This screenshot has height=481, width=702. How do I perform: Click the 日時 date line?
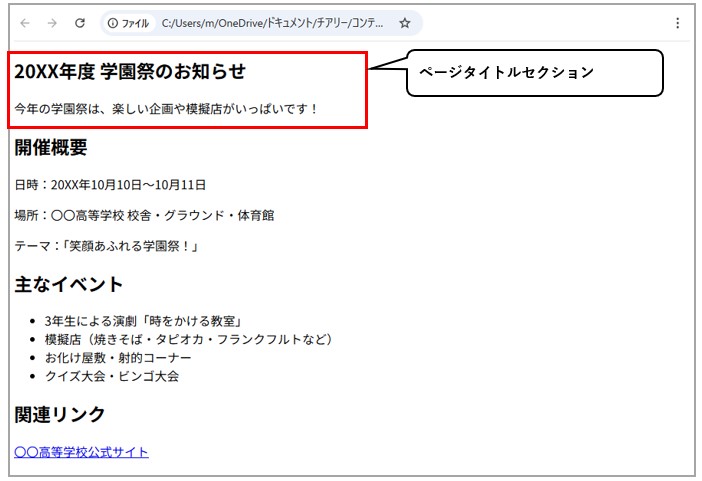[x=110, y=185]
